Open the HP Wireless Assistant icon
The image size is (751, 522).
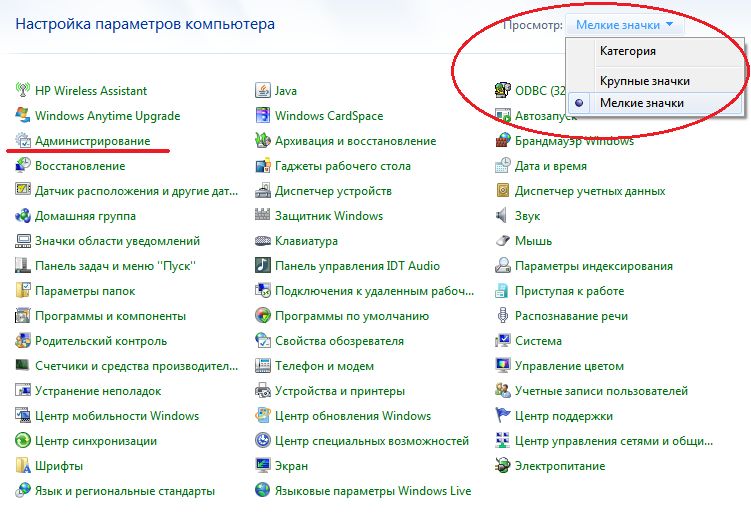point(23,91)
